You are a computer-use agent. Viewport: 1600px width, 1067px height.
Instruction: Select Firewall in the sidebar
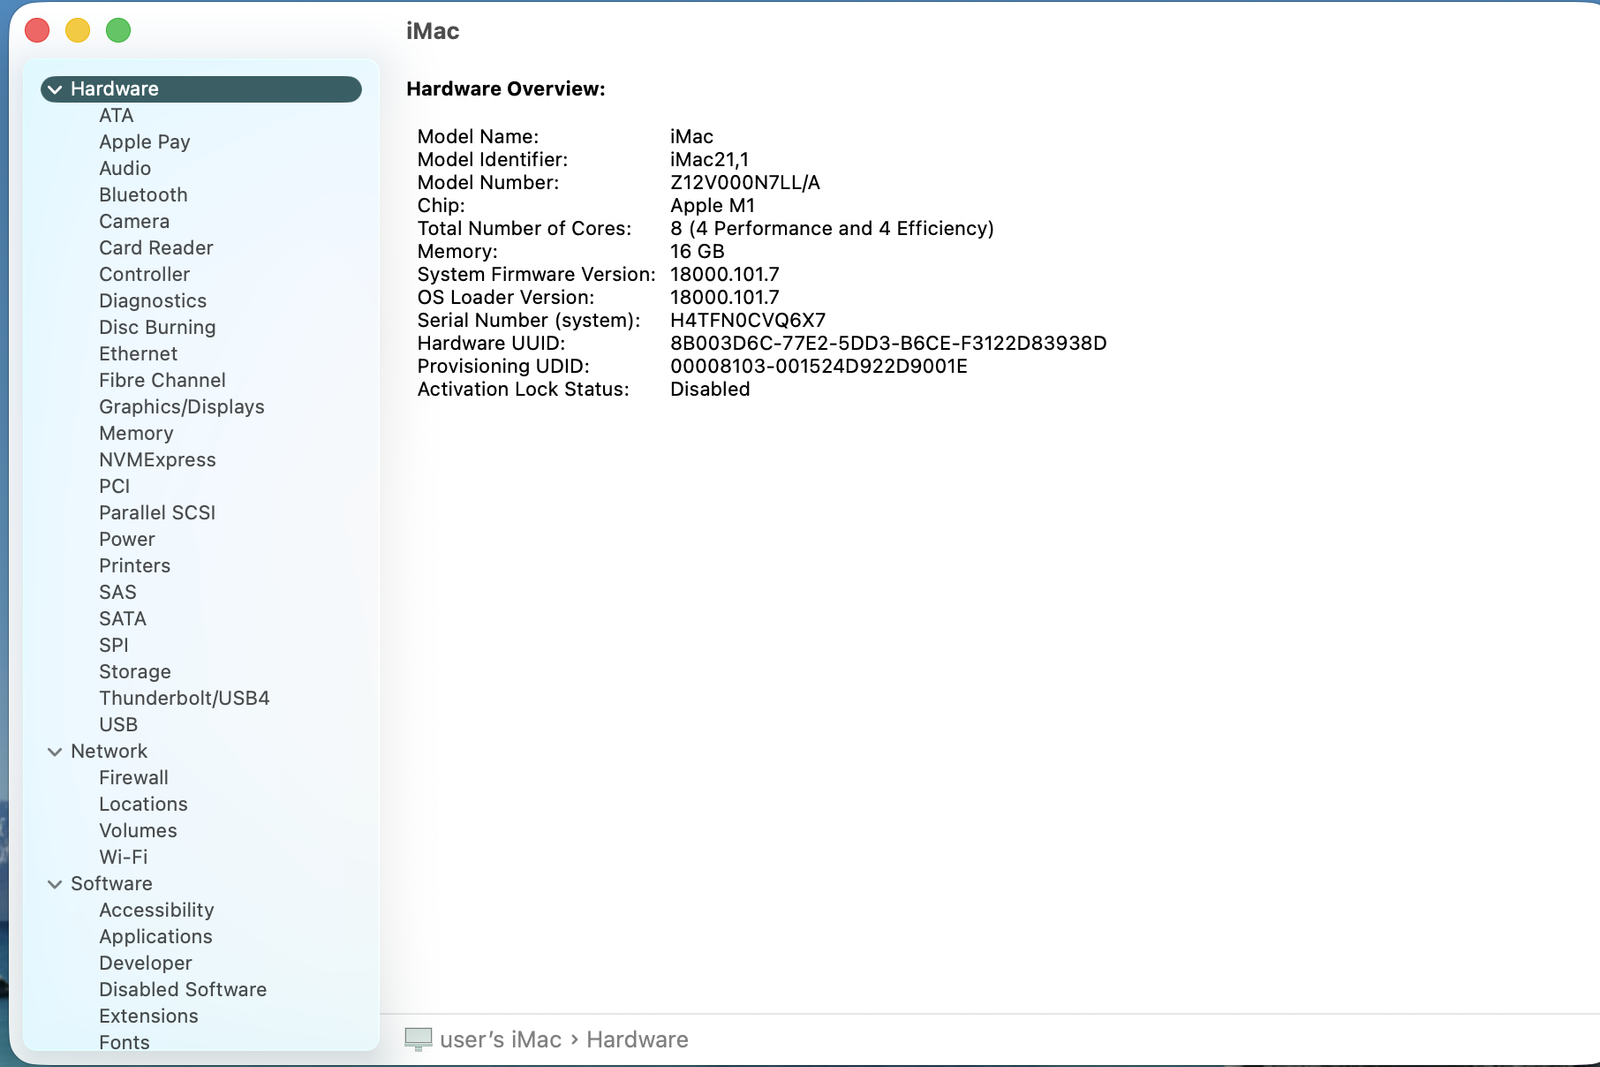tap(133, 778)
